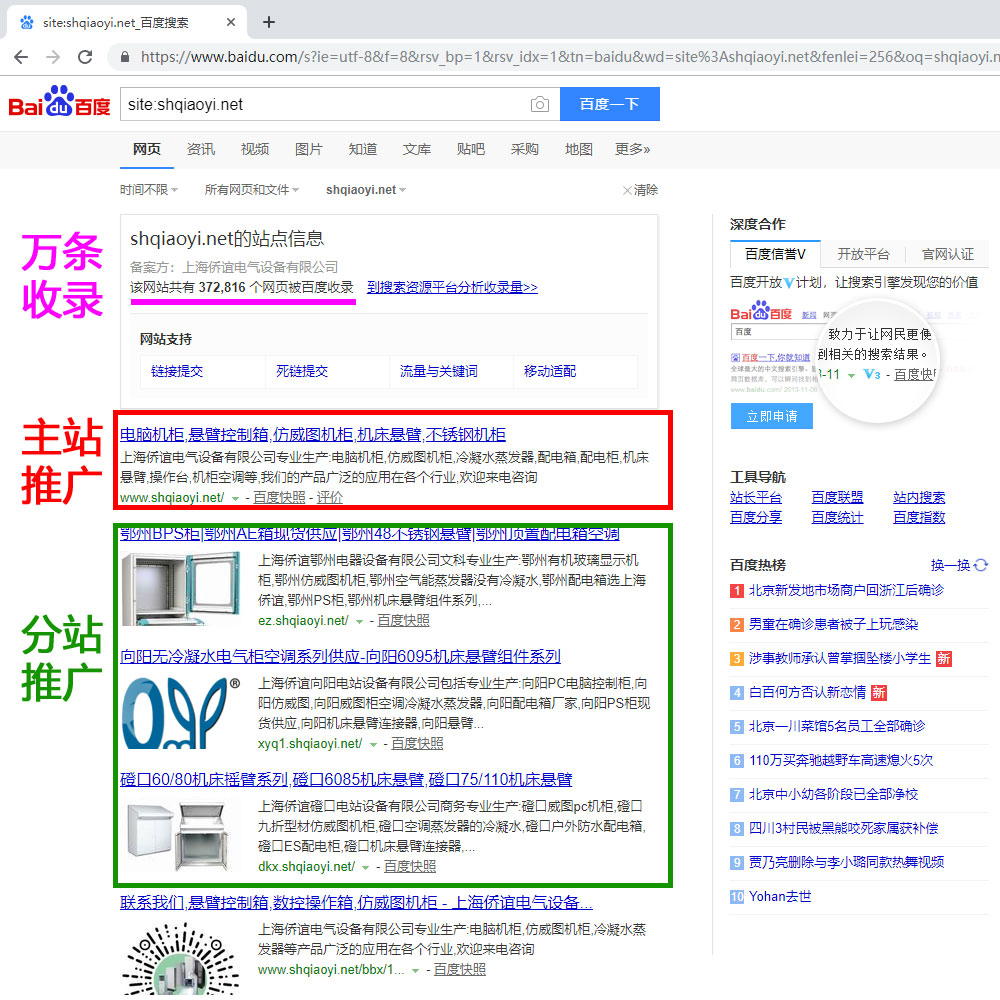This screenshot has height=1000, width=1000.
Task: Expand arrow next to www.shqiaoyi.net/bbx/1...
Action: 415,971
